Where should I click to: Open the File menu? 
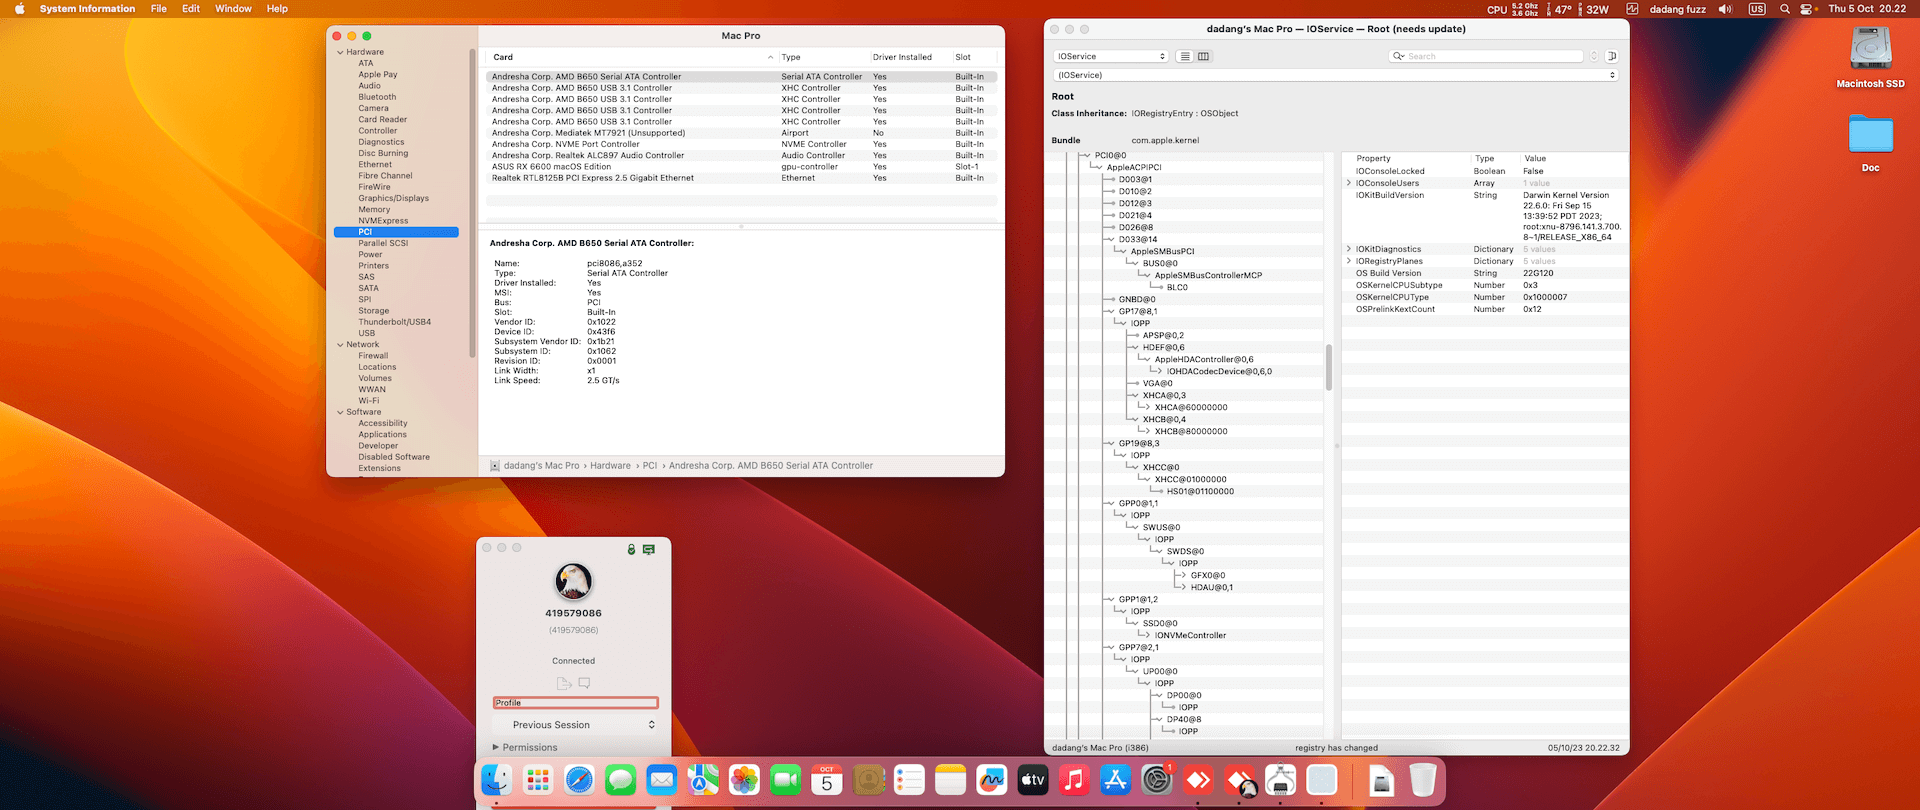point(158,9)
